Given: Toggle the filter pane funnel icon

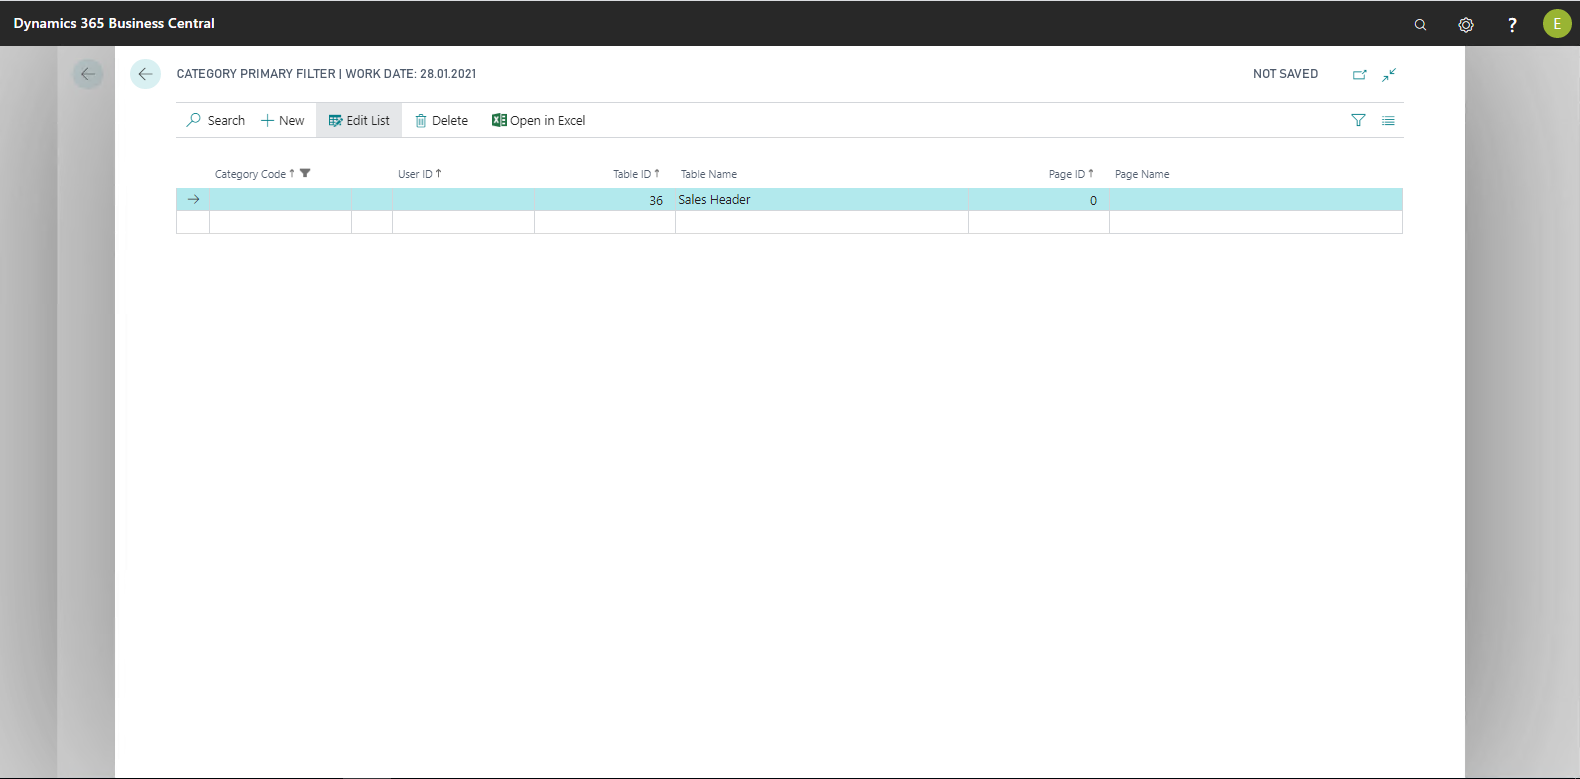Looking at the screenshot, I should tap(1358, 120).
